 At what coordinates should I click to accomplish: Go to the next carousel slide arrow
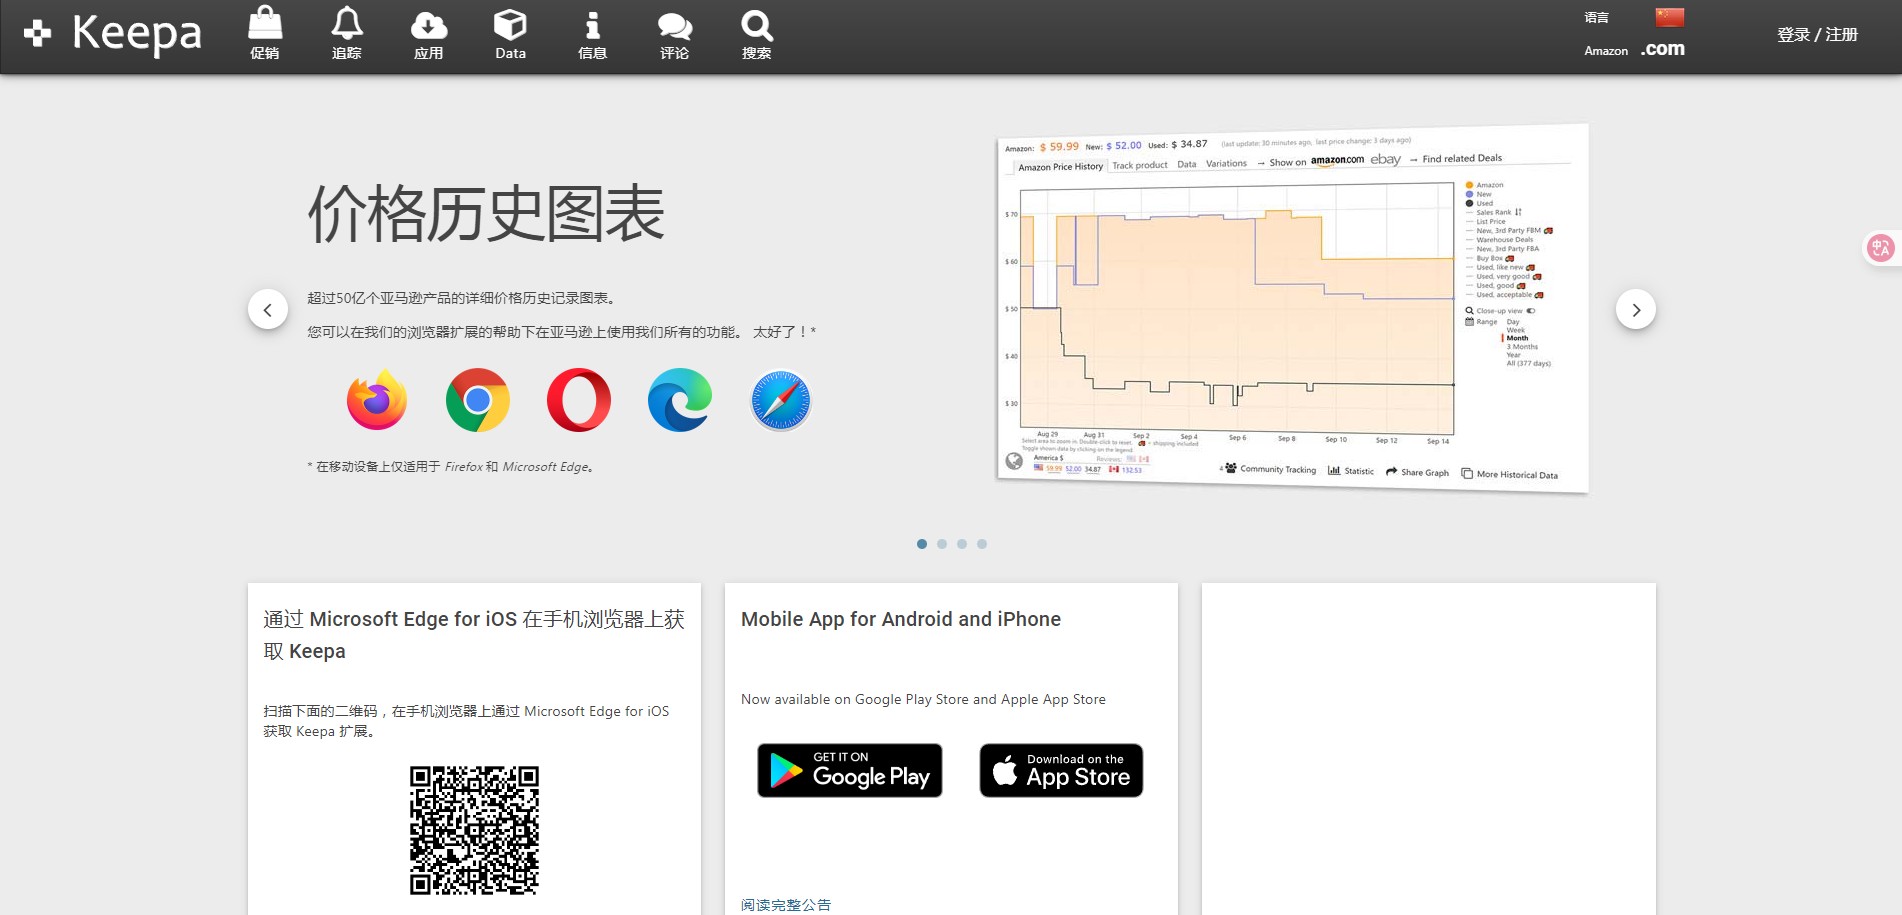point(1636,310)
